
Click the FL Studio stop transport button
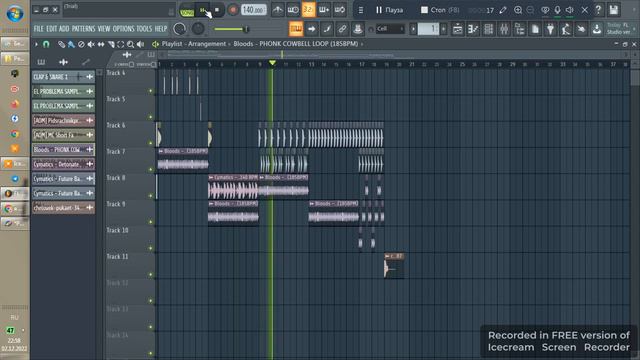(x=217, y=10)
